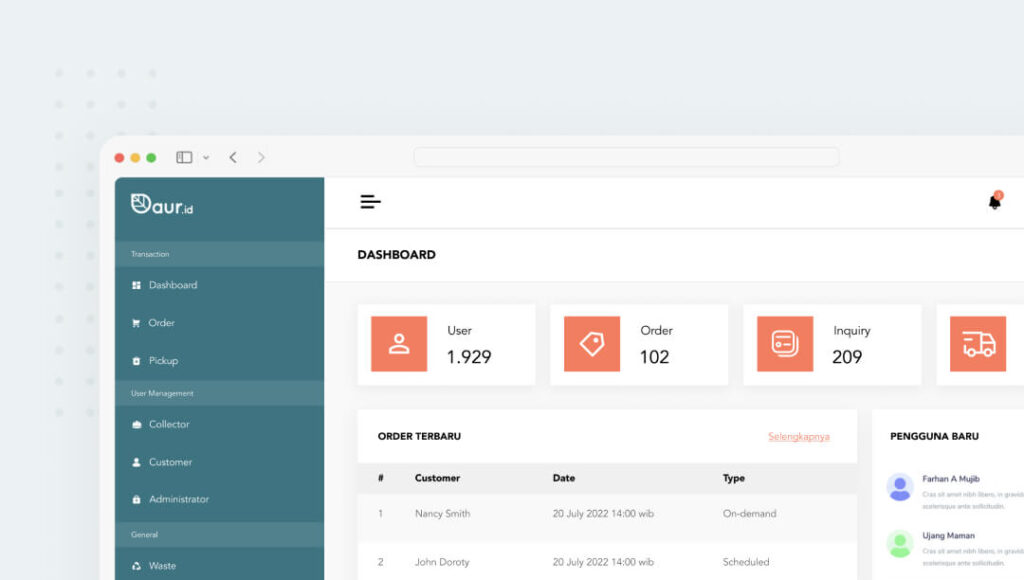
Task: Click the Inquiry count 209
Action: point(847,357)
